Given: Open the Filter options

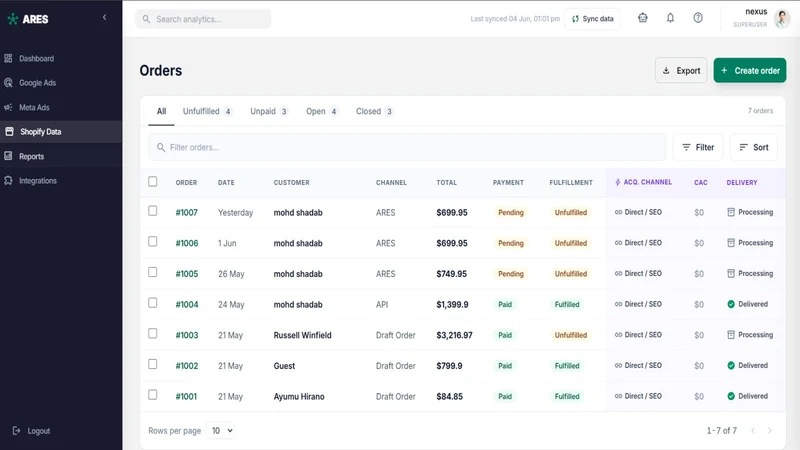Looking at the screenshot, I should click(698, 147).
